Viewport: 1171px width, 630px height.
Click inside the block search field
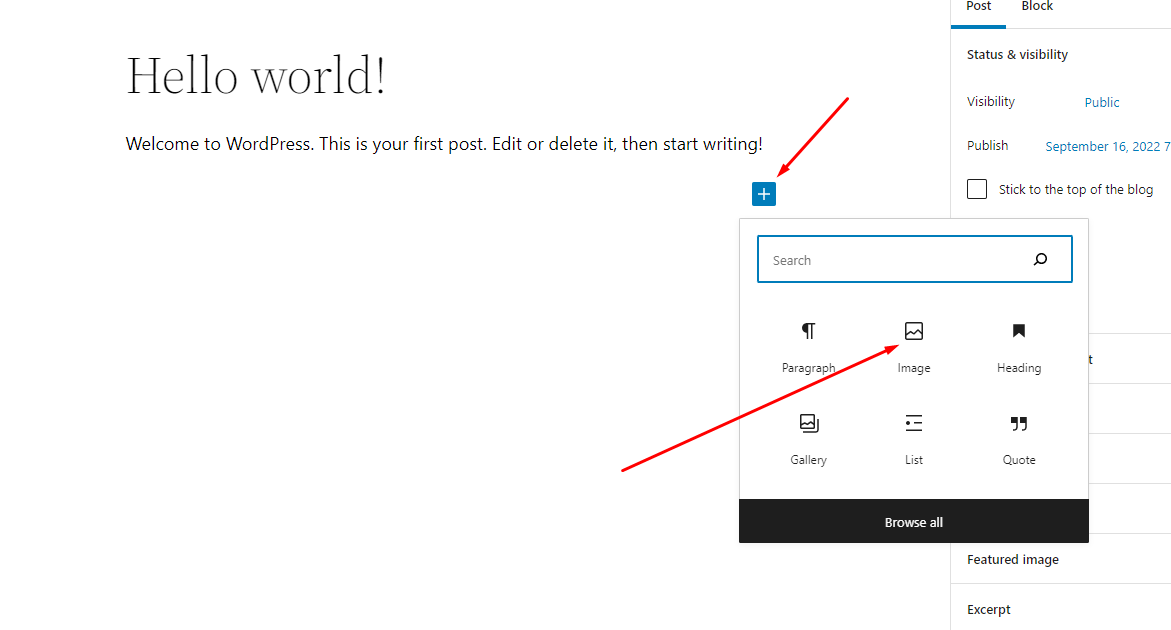890,258
